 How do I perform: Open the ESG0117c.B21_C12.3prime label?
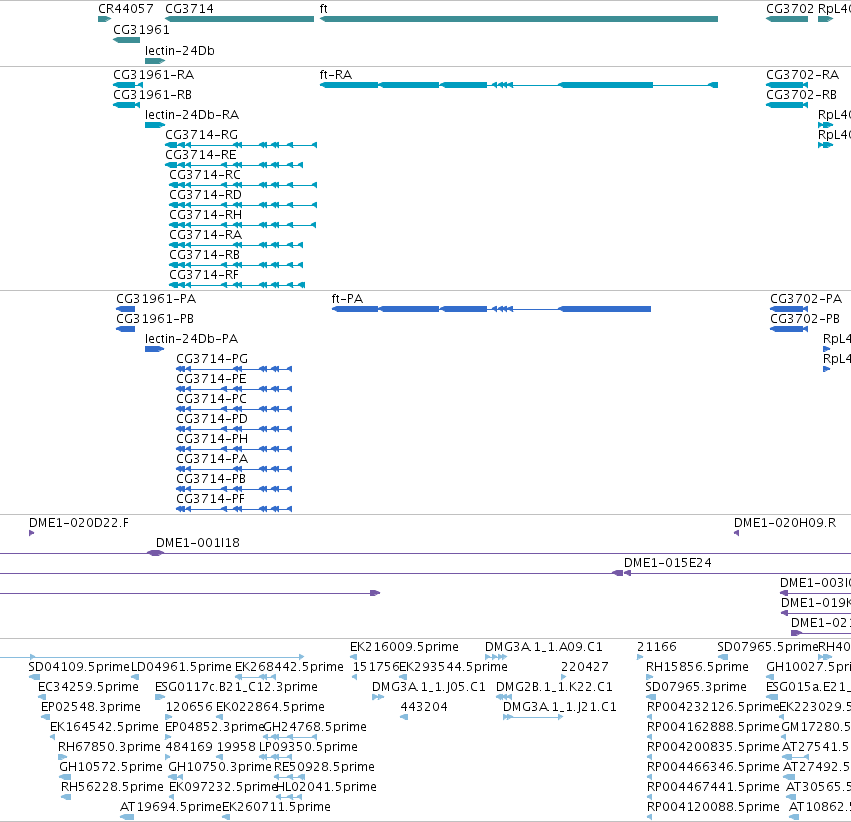236,687
